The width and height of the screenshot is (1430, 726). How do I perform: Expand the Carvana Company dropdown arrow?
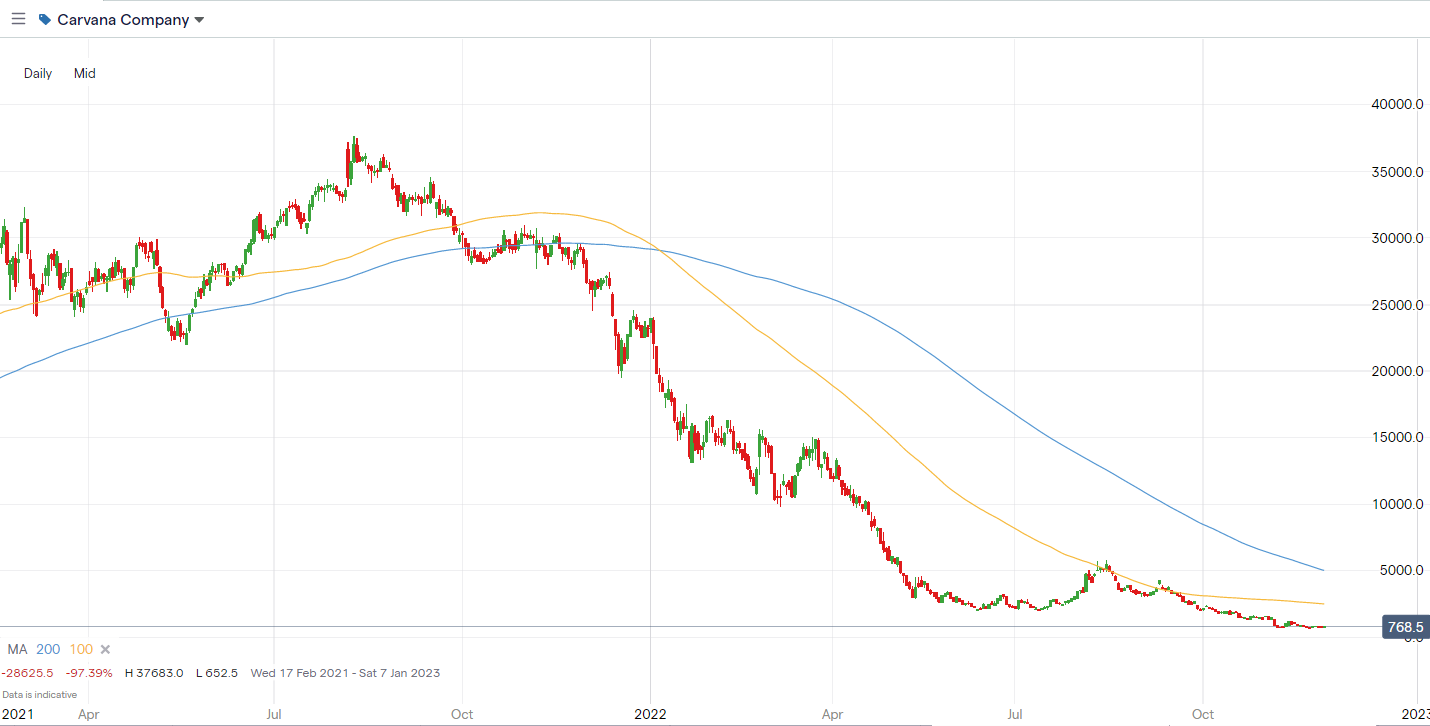click(199, 20)
